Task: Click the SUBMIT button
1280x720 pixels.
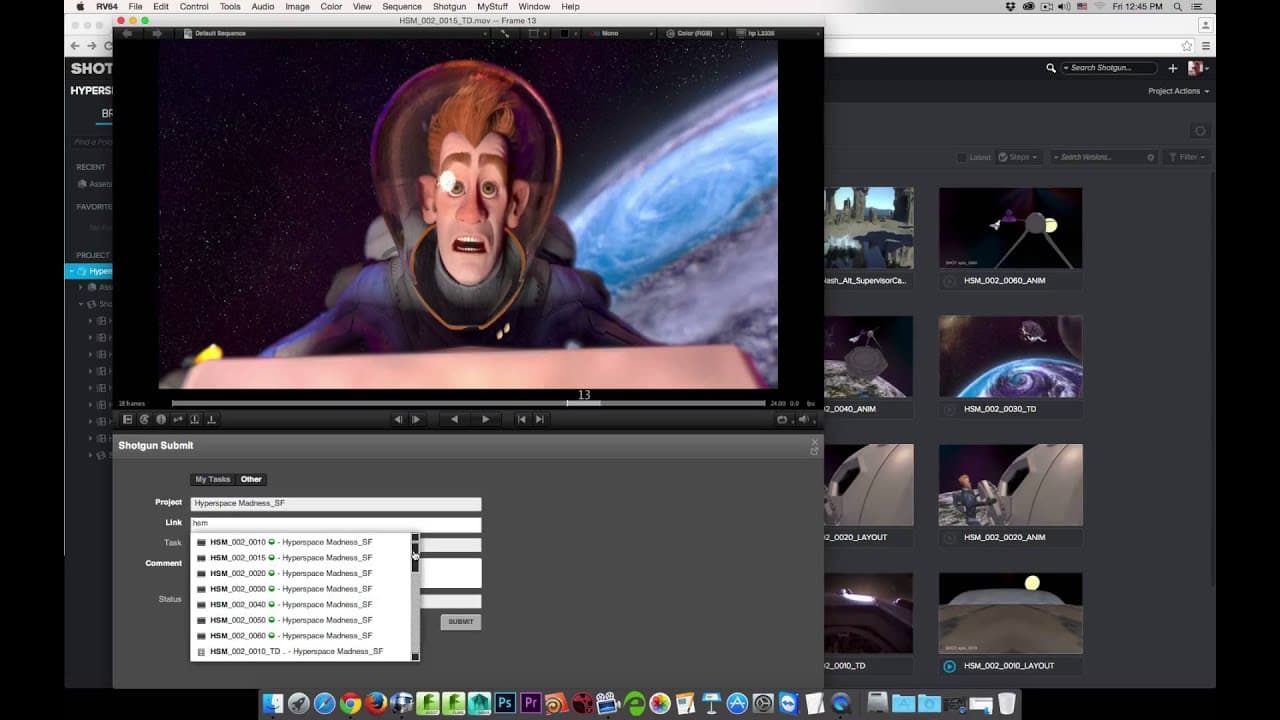Action: [x=461, y=622]
